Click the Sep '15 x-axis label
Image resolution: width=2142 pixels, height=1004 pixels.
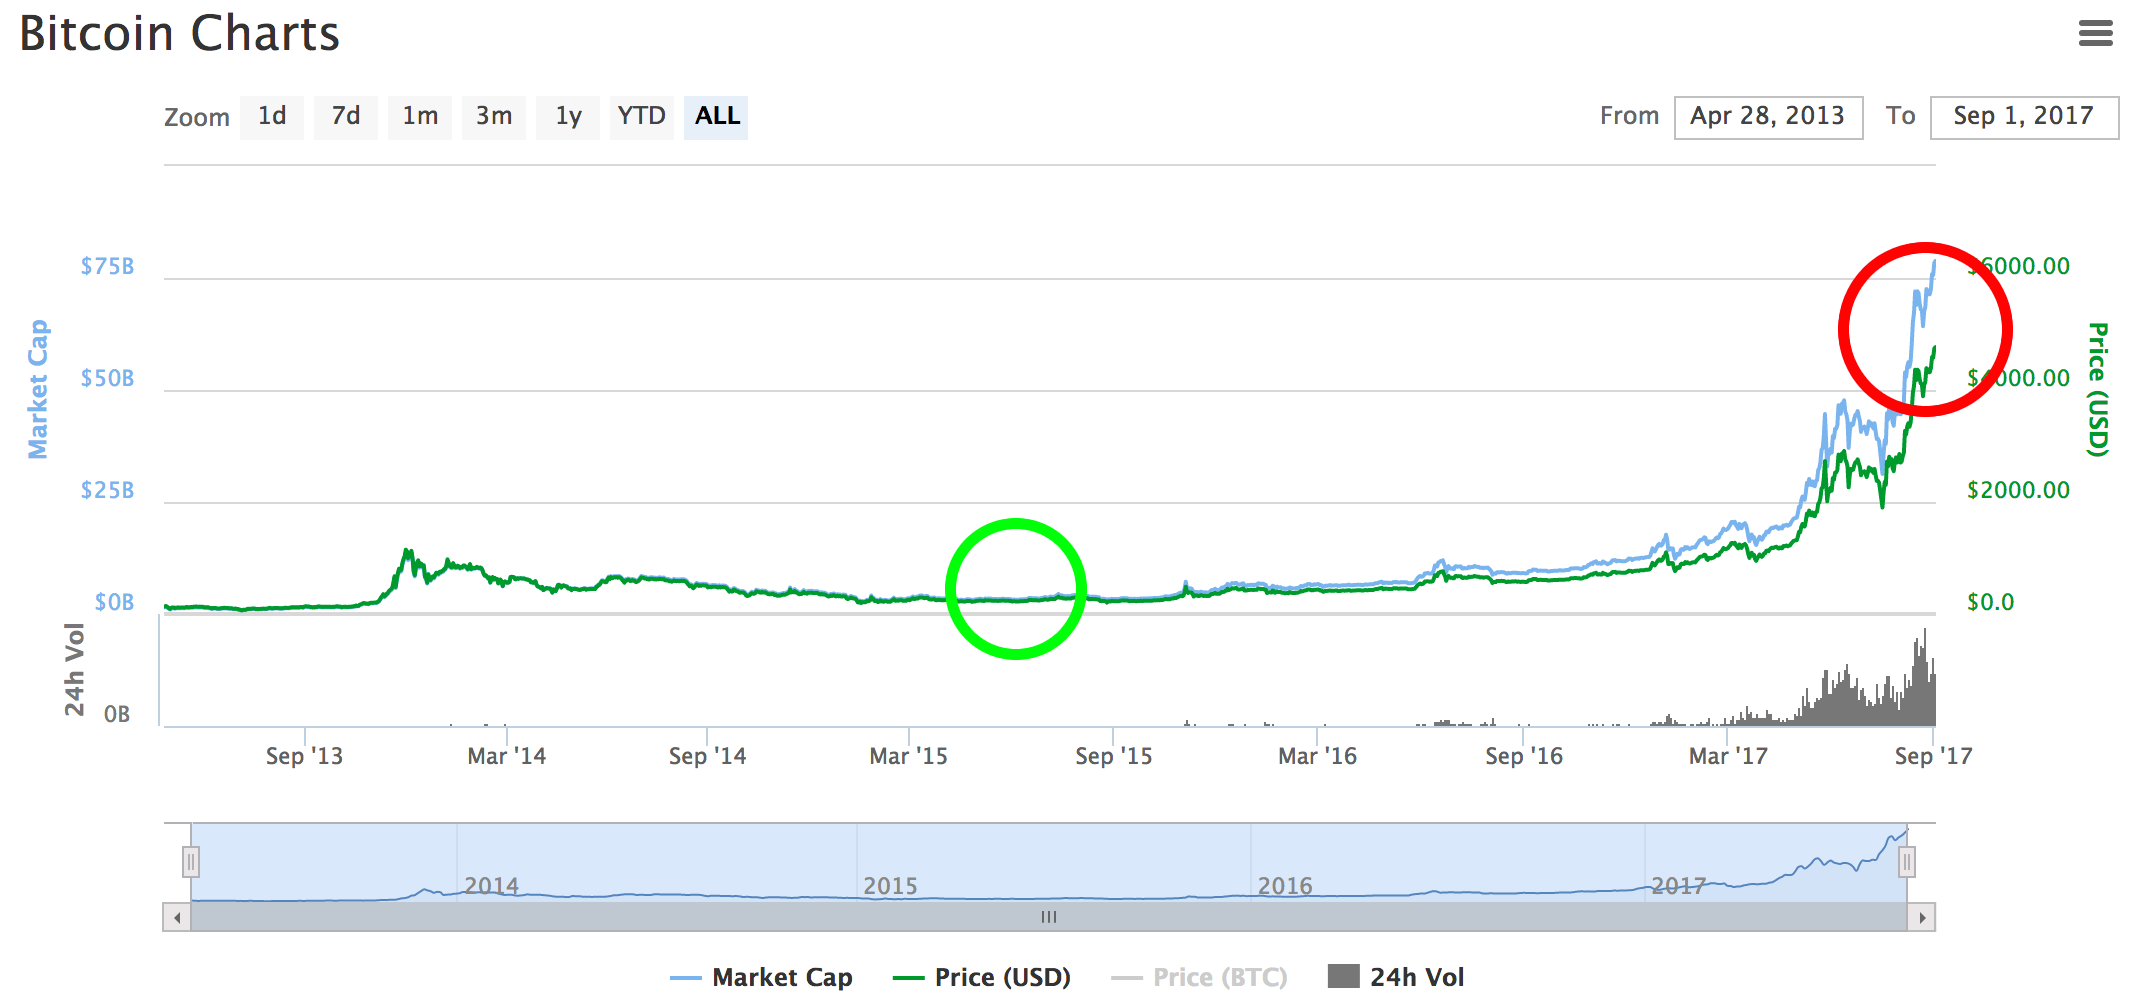tap(1113, 756)
